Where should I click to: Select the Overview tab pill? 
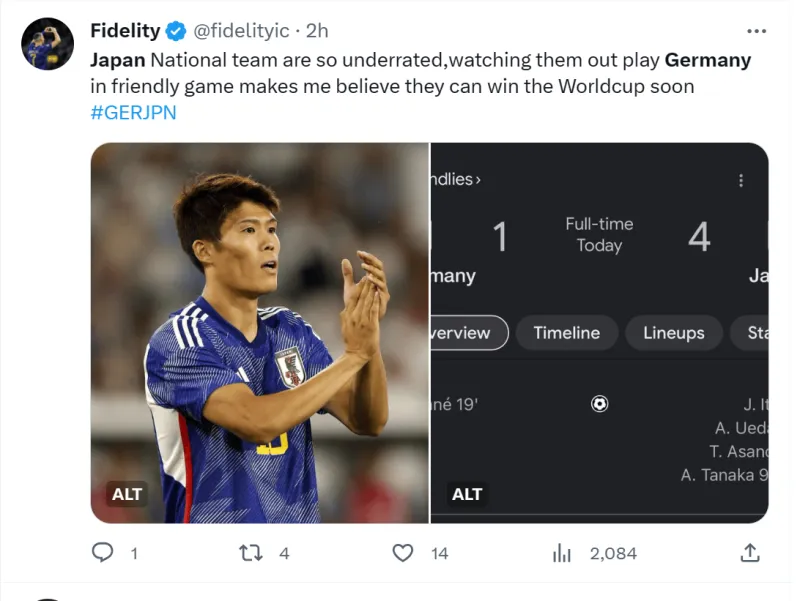(469, 333)
